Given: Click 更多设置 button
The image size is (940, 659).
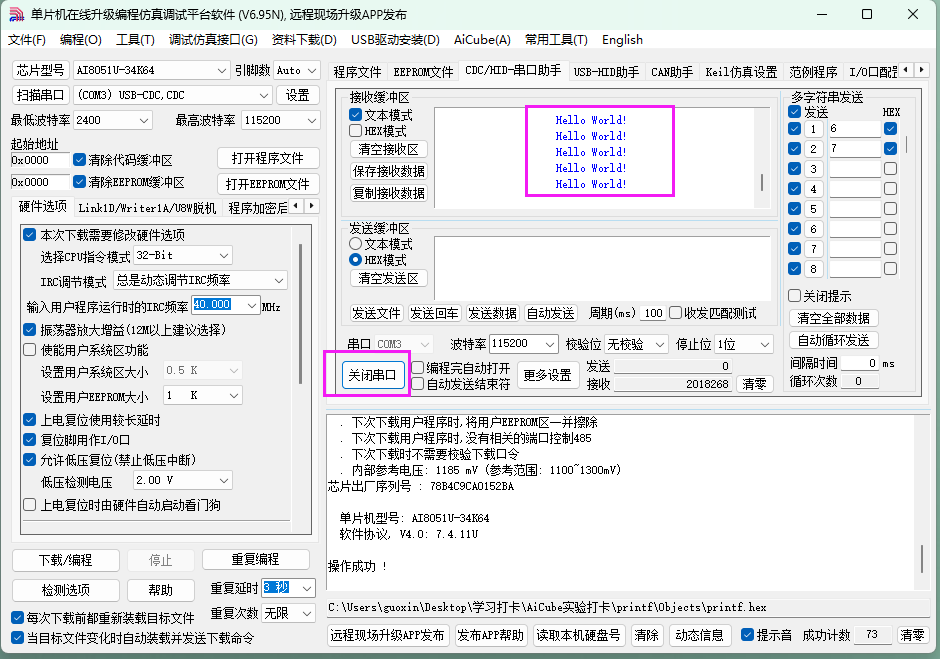Looking at the screenshot, I should [547, 375].
